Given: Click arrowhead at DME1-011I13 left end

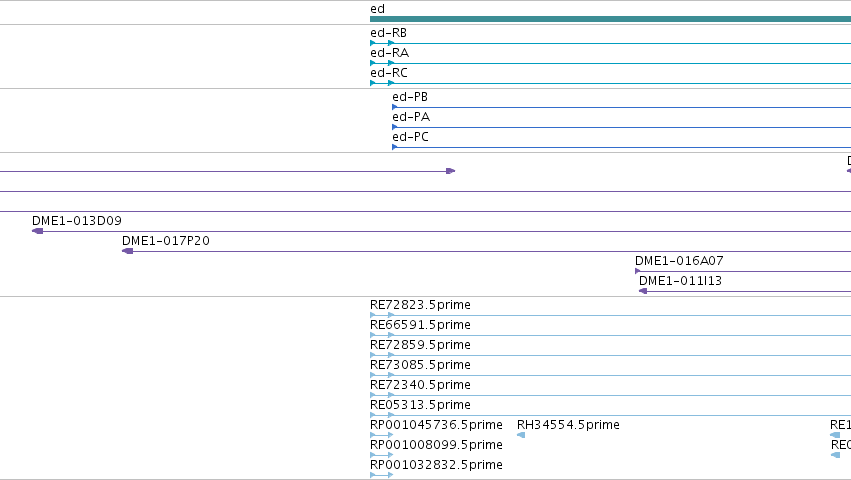Looking at the screenshot, I should [643, 292].
